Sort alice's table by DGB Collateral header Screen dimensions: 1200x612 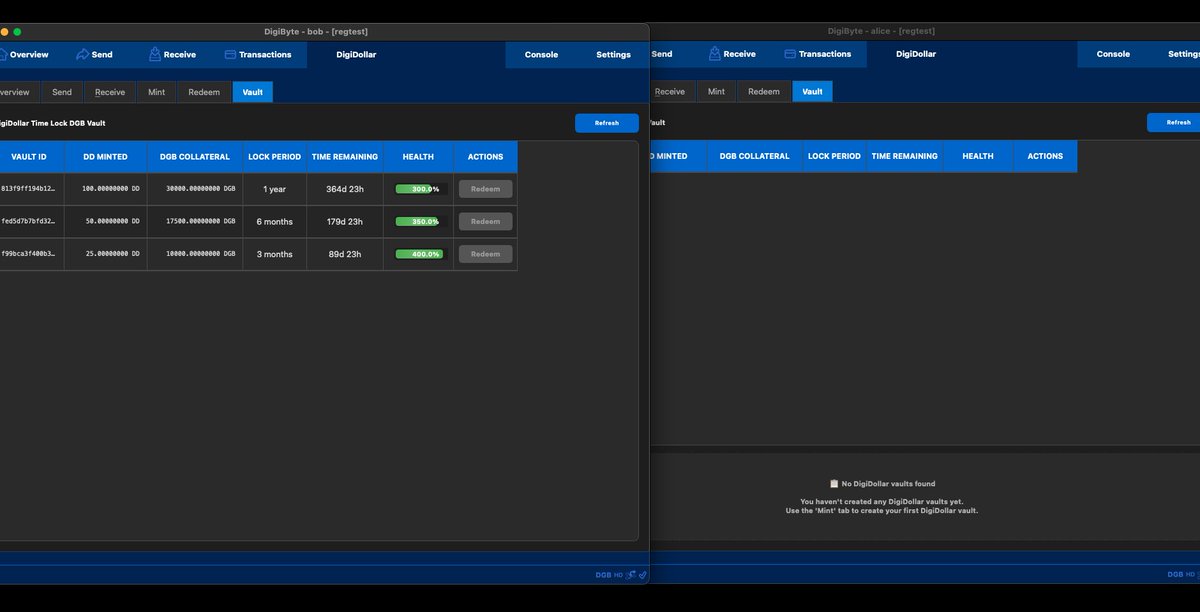point(754,157)
